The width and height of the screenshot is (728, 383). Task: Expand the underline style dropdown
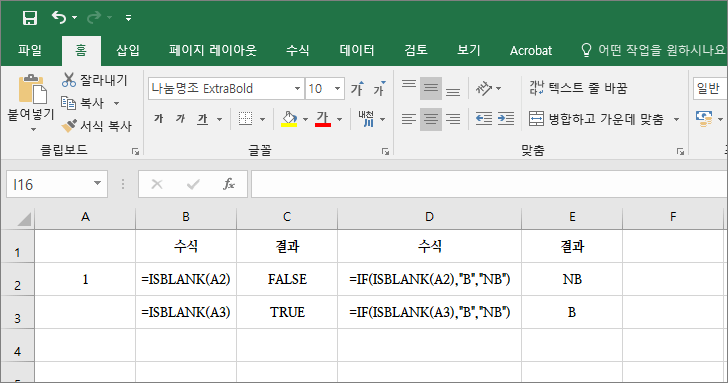(219, 120)
